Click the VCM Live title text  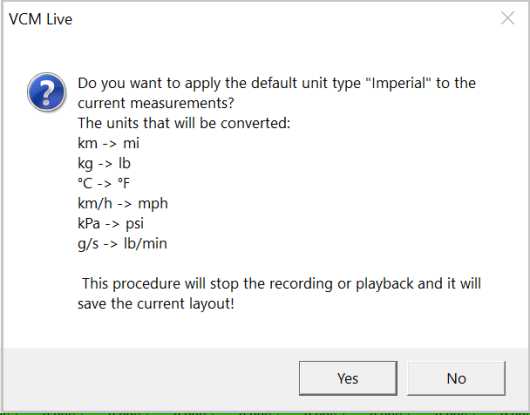pyautogui.click(x=41, y=19)
